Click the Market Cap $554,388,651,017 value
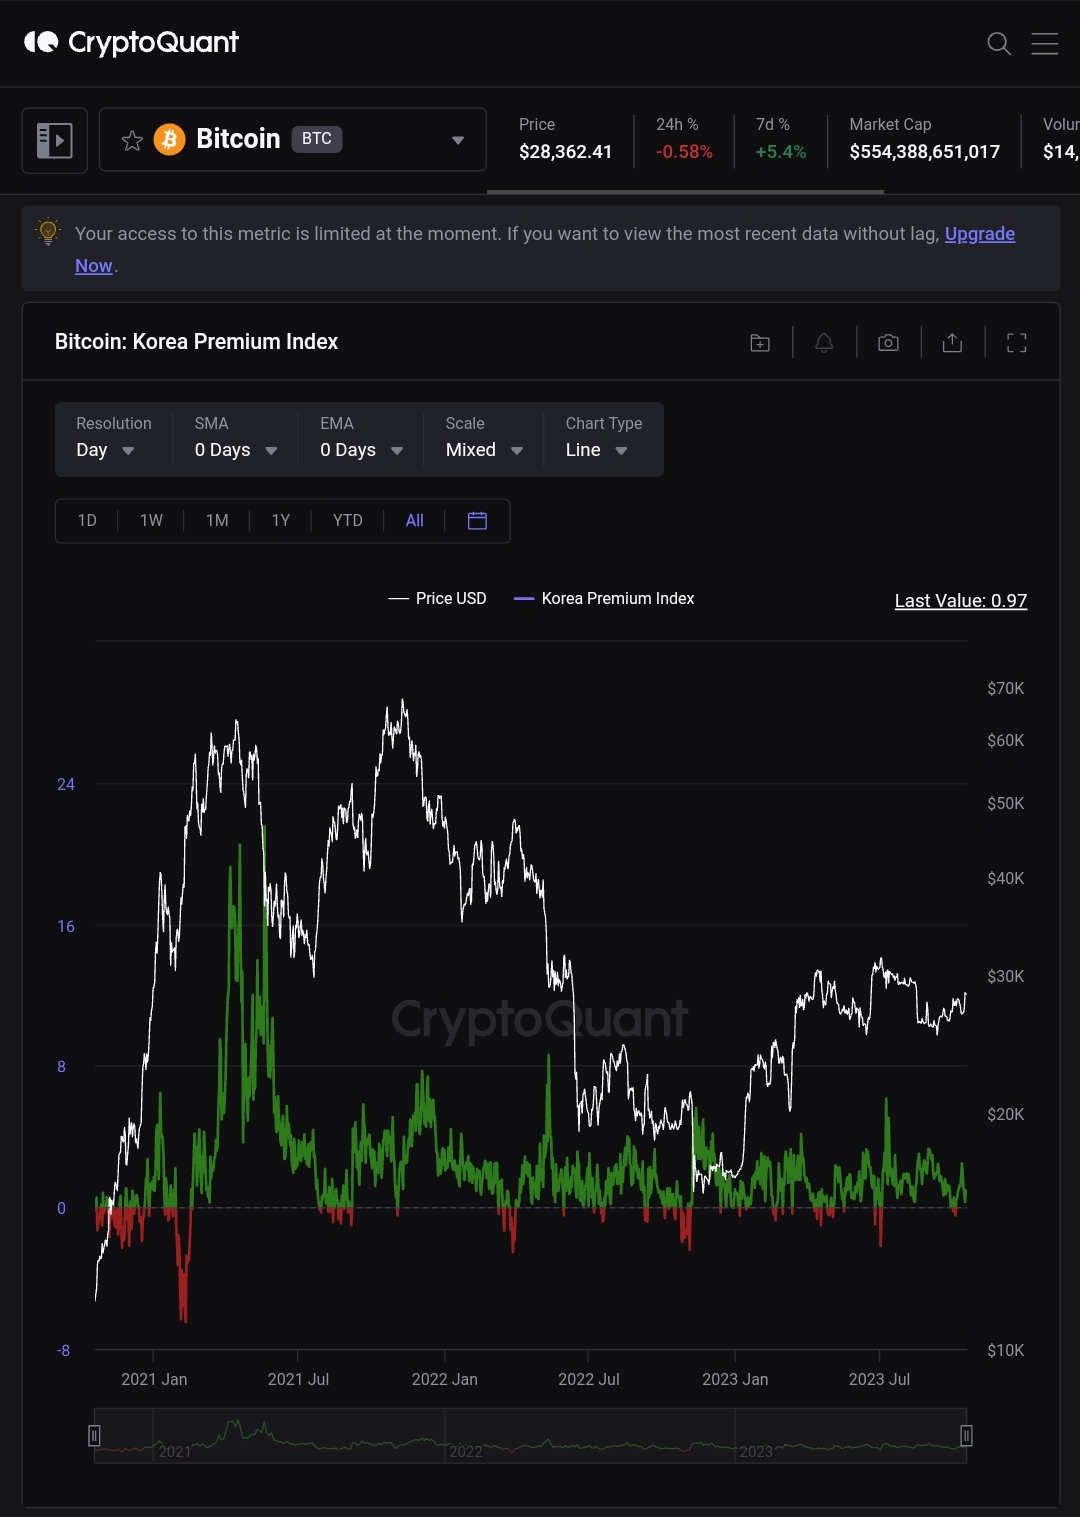This screenshot has width=1080, height=1517. tap(925, 151)
